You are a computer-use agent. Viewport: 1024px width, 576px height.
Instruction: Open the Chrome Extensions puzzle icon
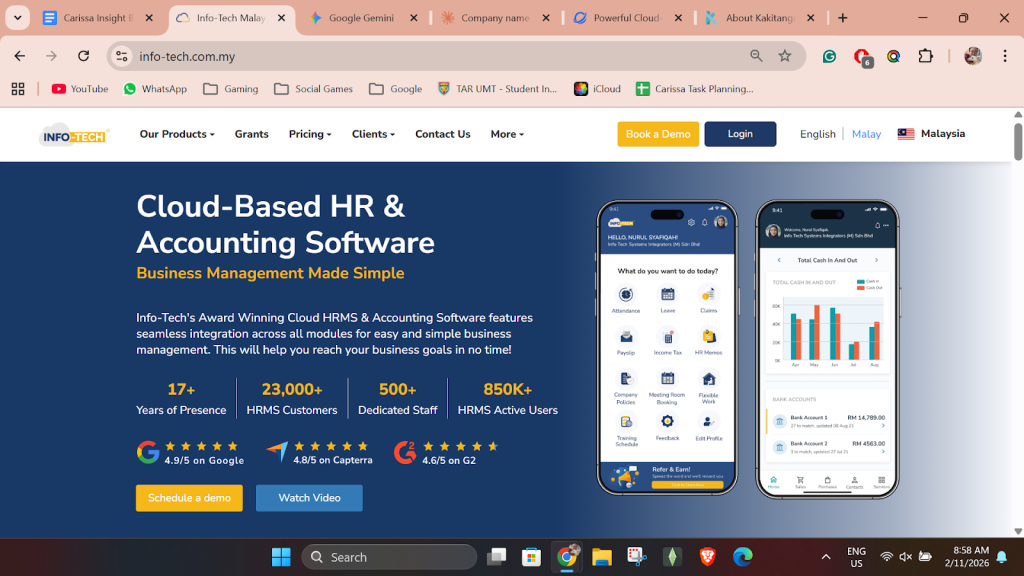coord(925,56)
